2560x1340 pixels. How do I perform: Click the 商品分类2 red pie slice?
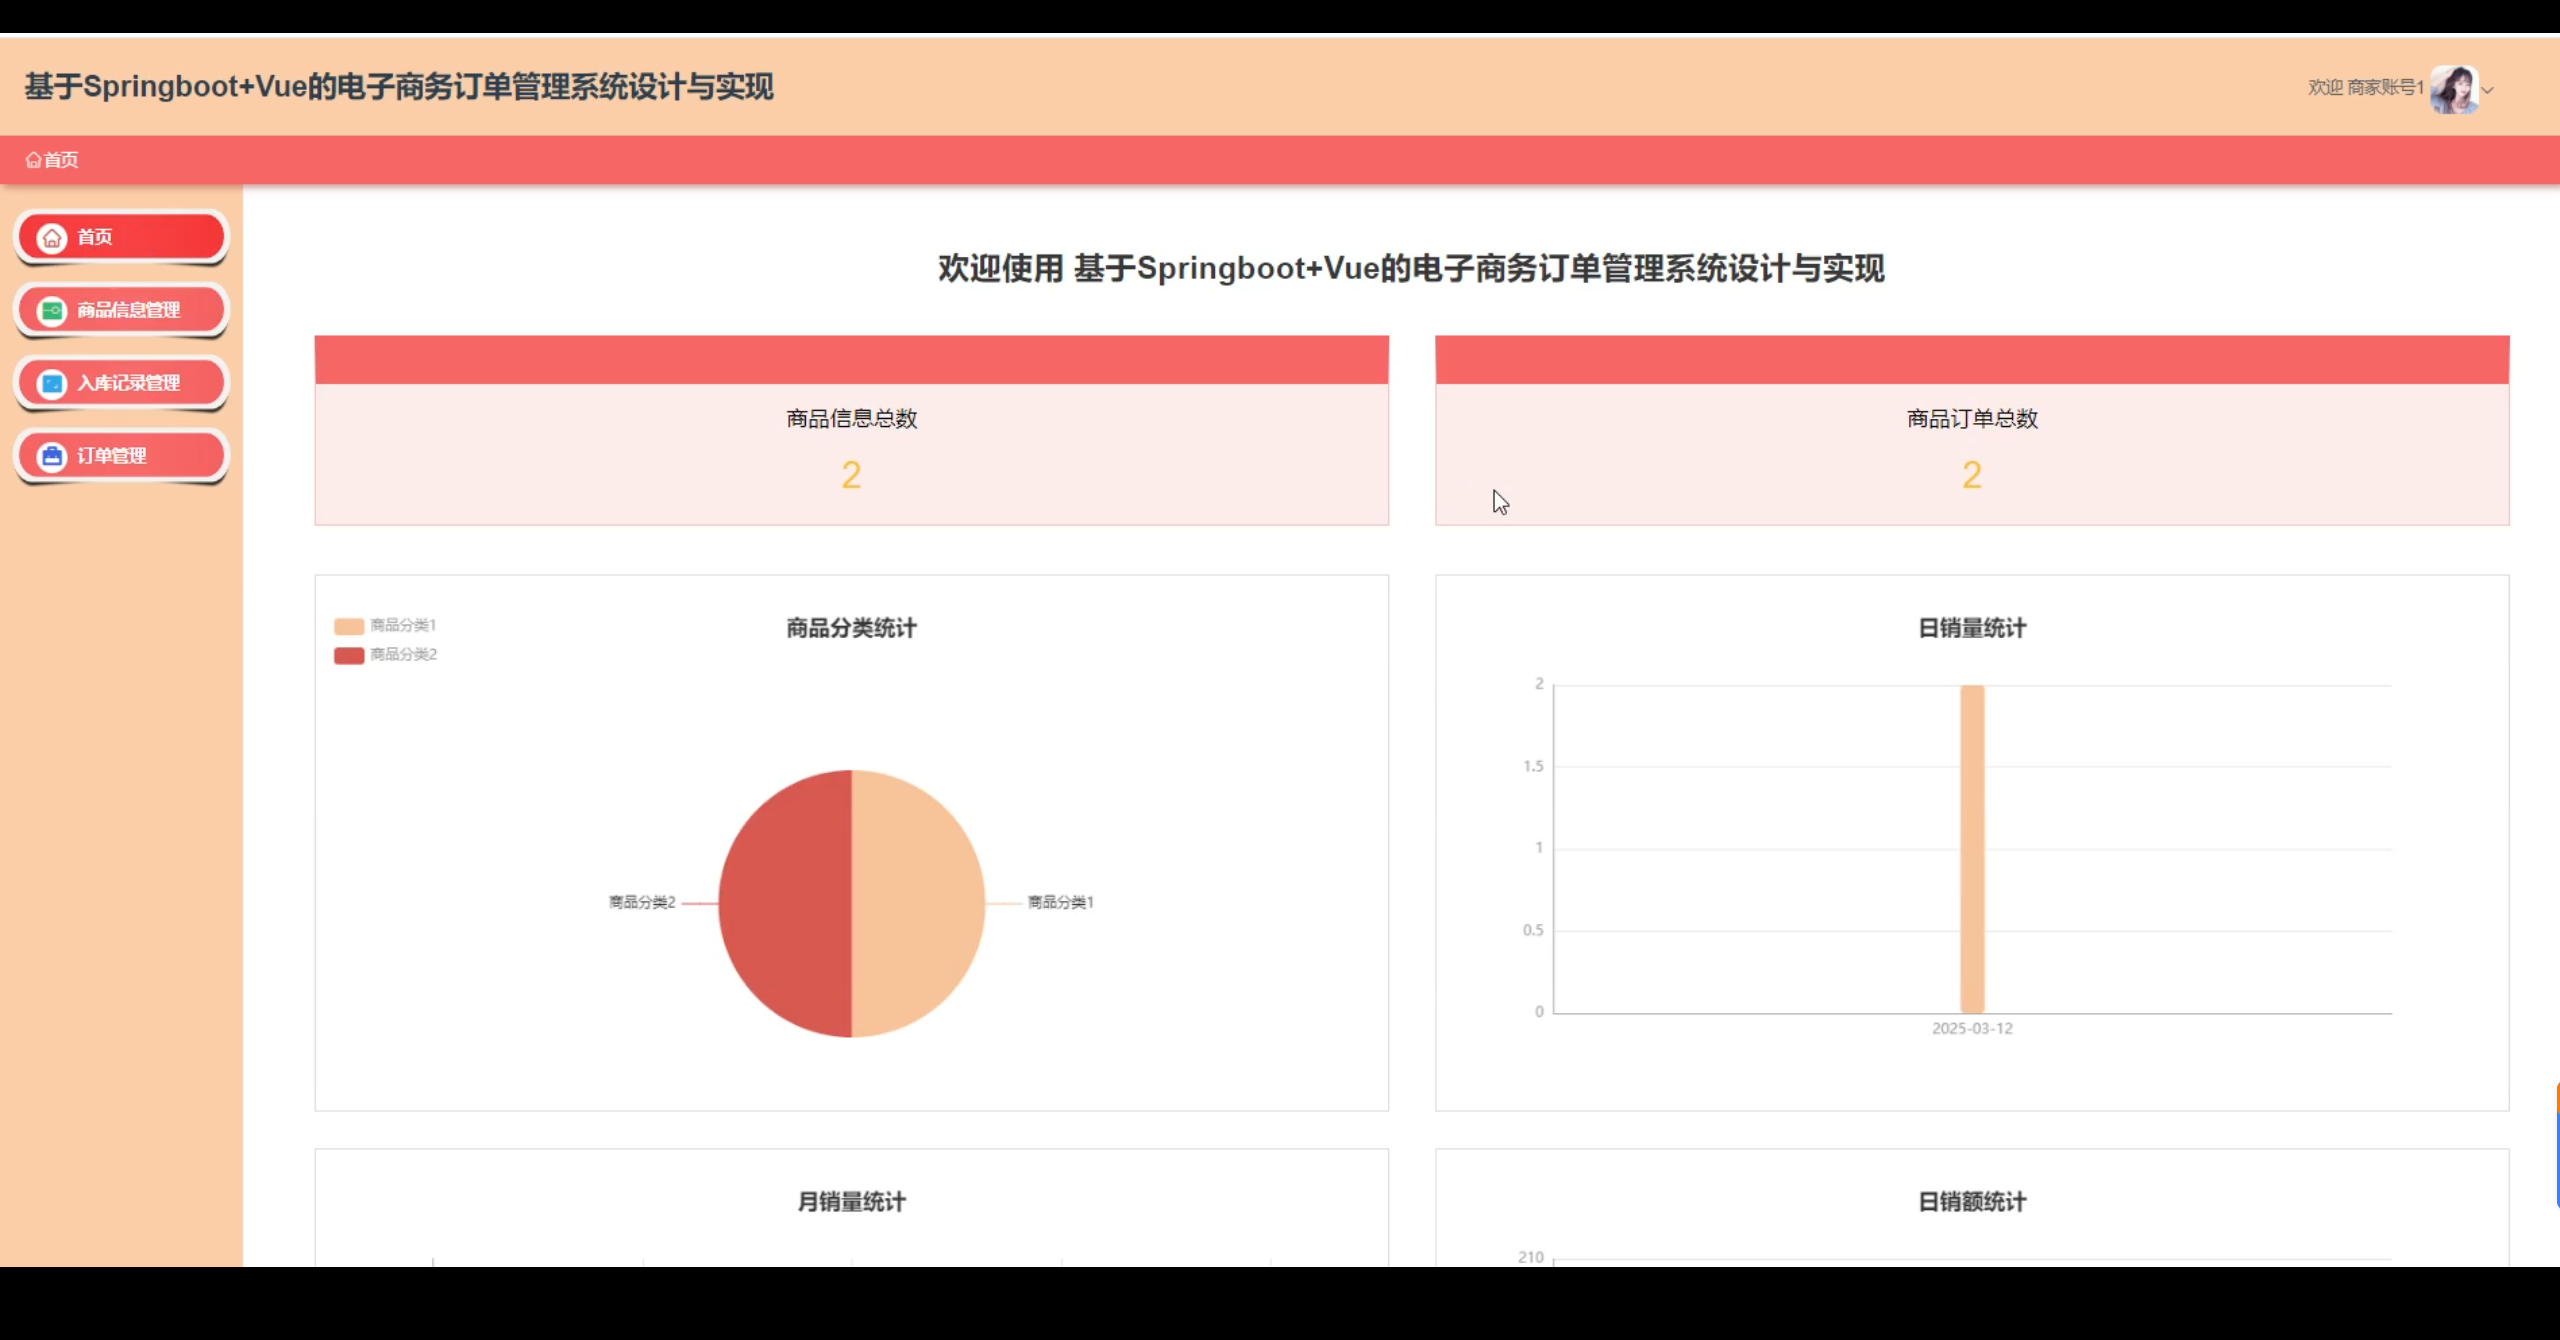(x=785, y=904)
